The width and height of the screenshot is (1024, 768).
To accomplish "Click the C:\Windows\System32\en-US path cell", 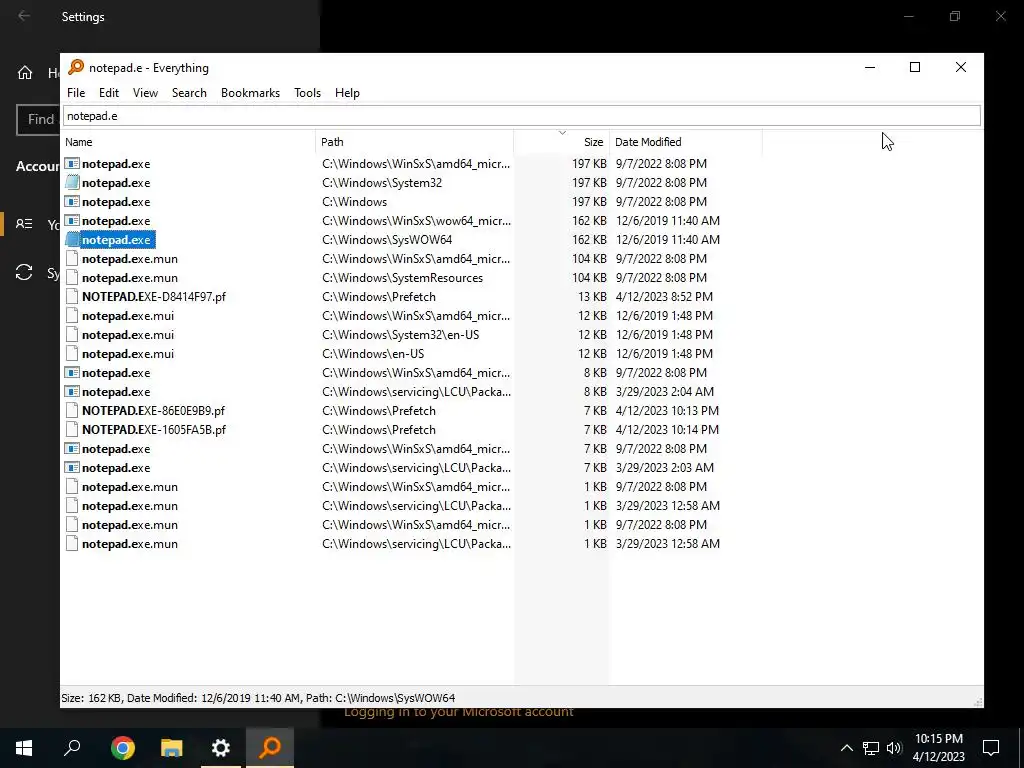I will [x=400, y=334].
